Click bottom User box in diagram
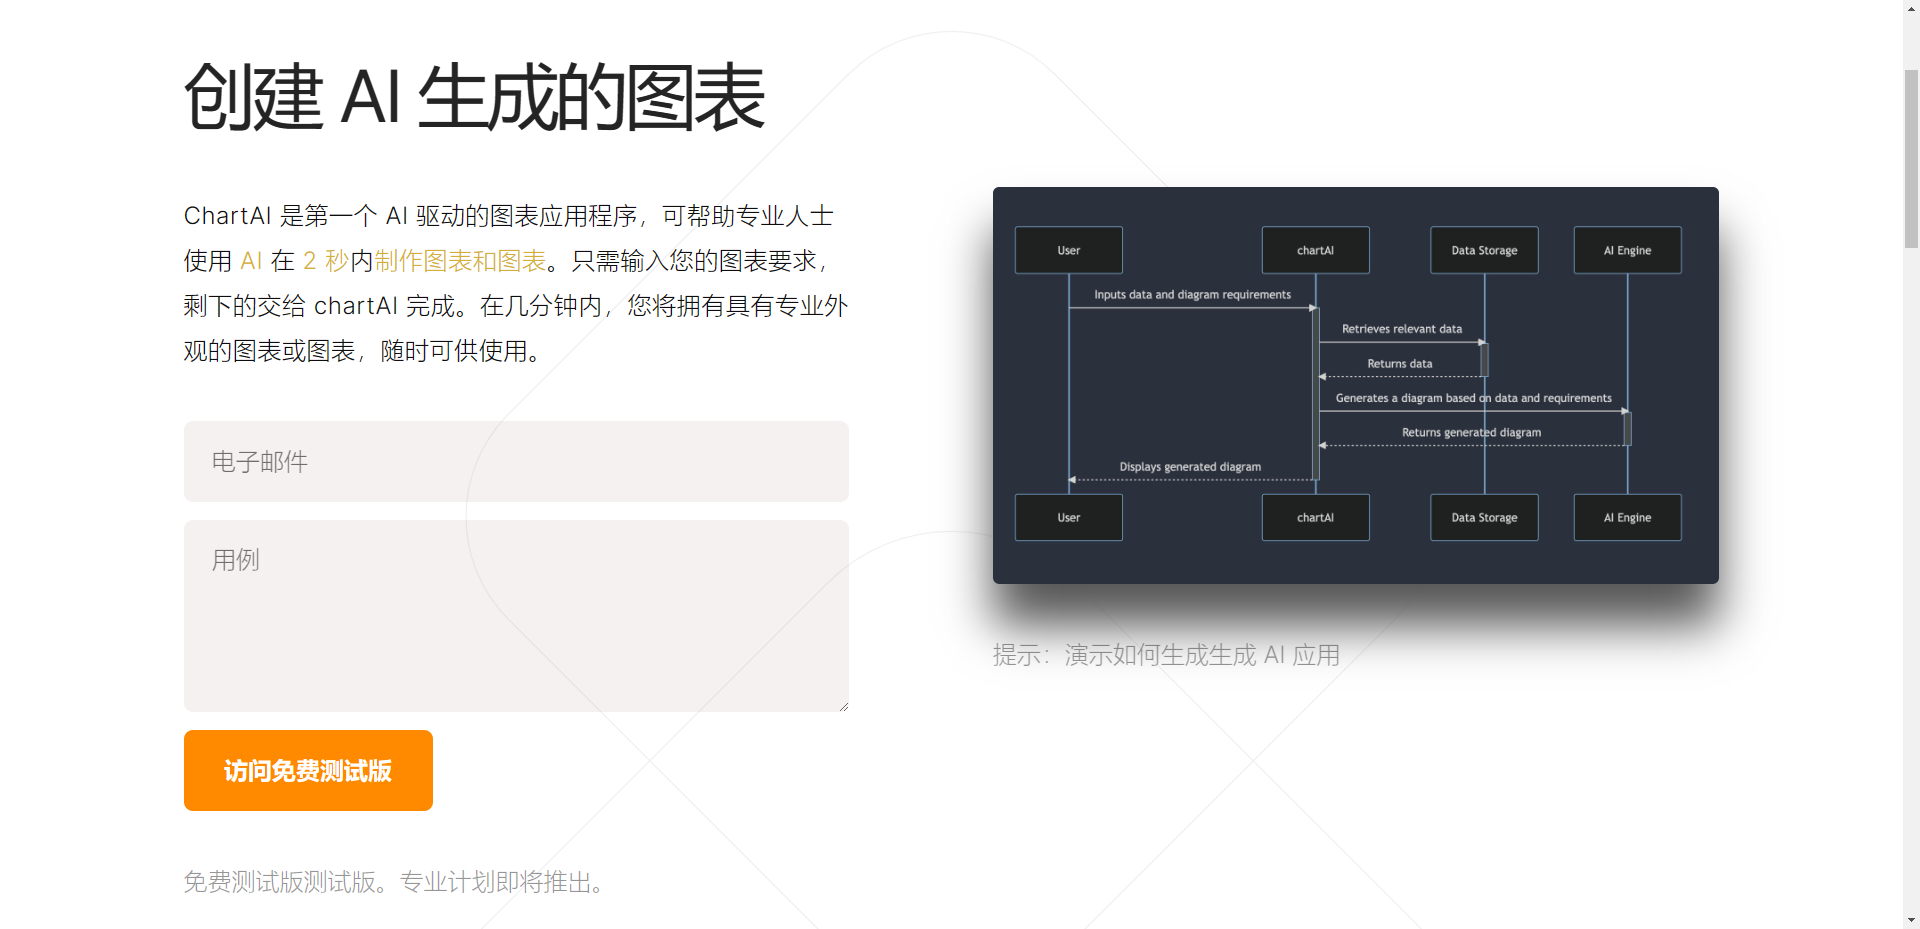The image size is (1920, 929). (1068, 517)
